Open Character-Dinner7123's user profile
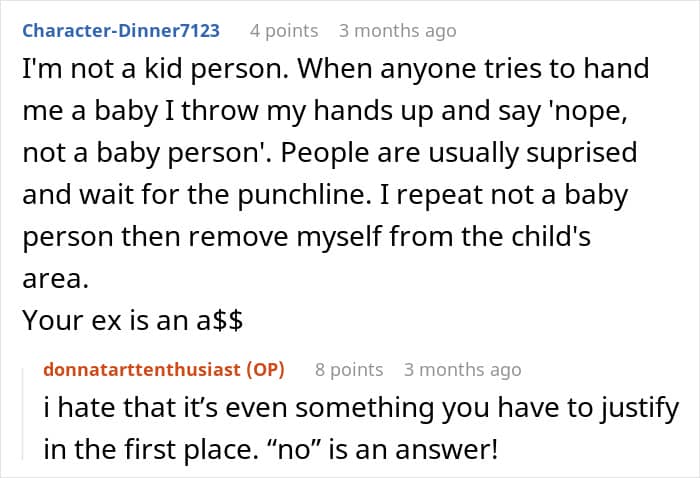This screenshot has height=478, width=700. [121, 31]
